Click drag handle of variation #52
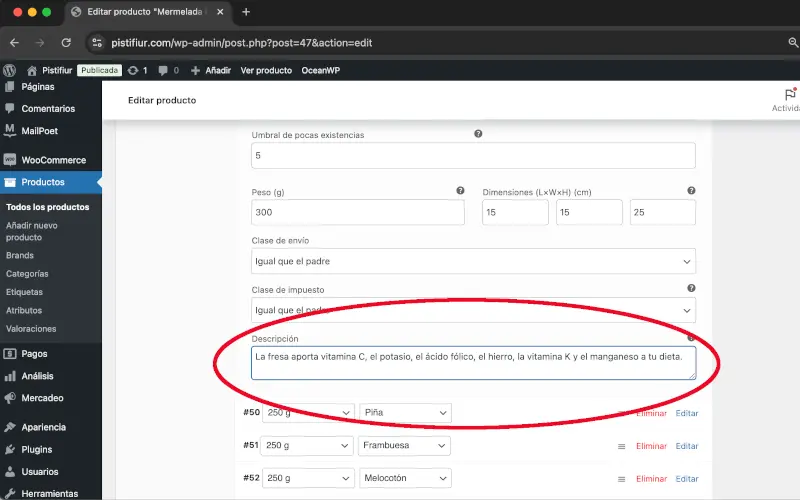Viewport: 800px width, 500px height. click(621, 479)
